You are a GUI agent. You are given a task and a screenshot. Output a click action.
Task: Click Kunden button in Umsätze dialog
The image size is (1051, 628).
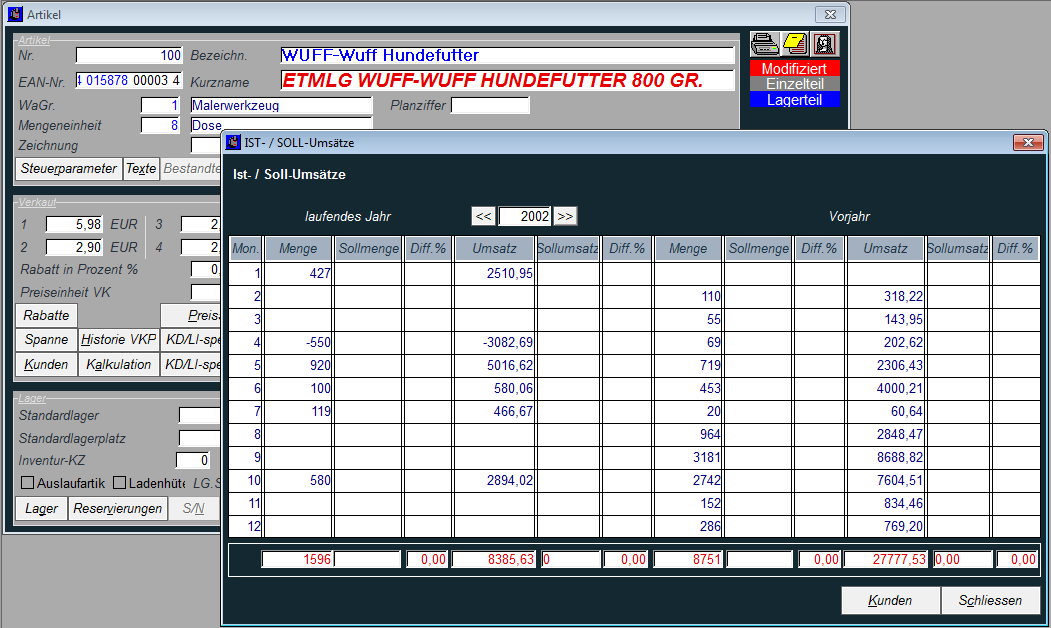tap(890, 601)
